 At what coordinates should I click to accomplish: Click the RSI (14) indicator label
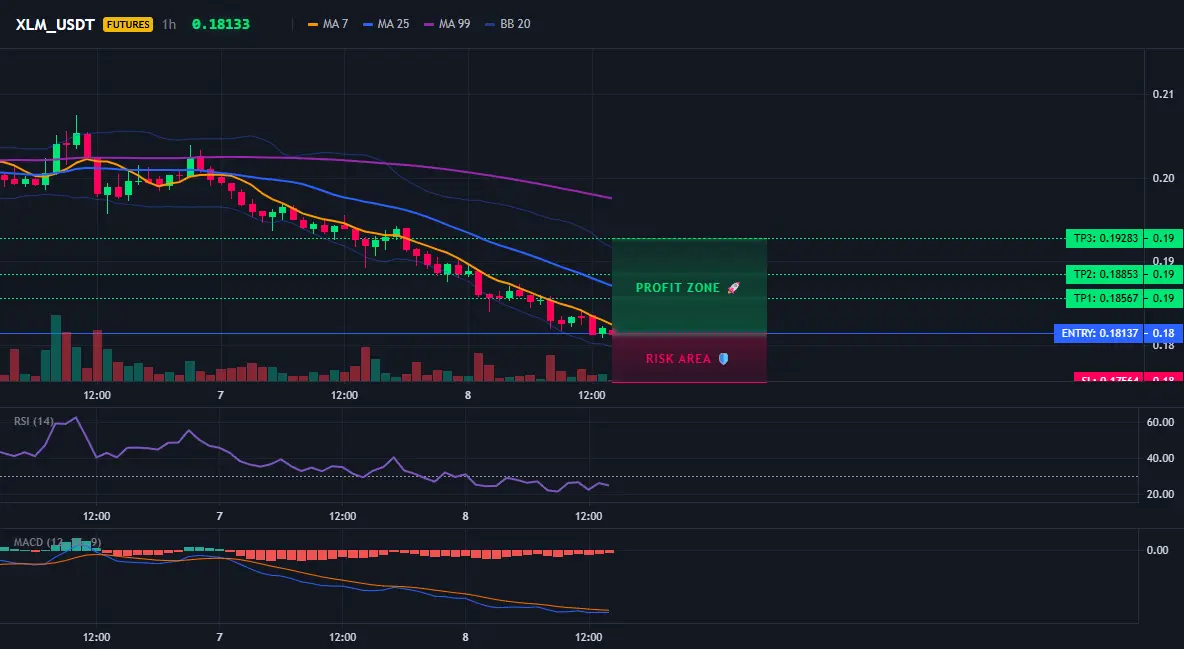coord(34,421)
